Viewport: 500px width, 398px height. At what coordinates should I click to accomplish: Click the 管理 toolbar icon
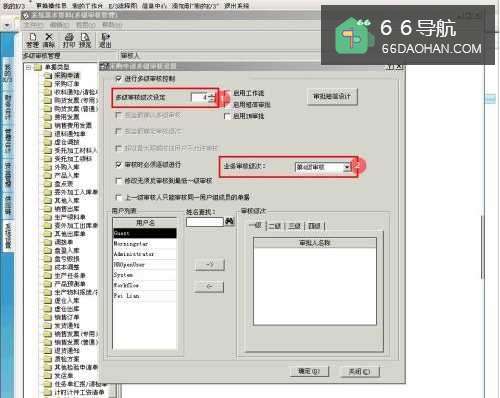pyautogui.click(x=32, y=40)
